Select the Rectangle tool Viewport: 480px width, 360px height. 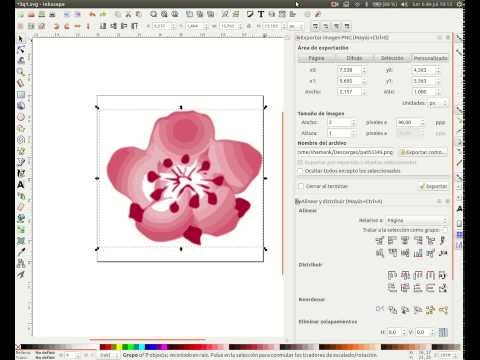click(21, 94)
